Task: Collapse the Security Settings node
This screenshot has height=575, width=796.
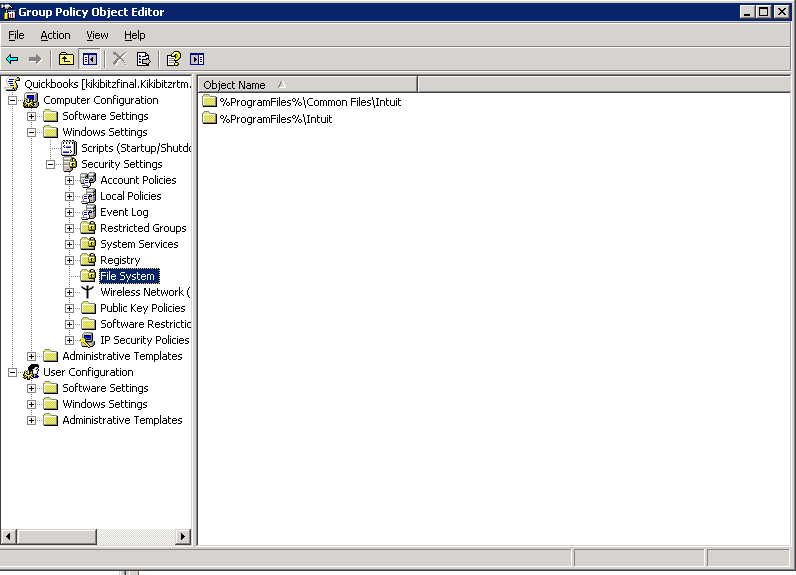Action: coord(51,164)
